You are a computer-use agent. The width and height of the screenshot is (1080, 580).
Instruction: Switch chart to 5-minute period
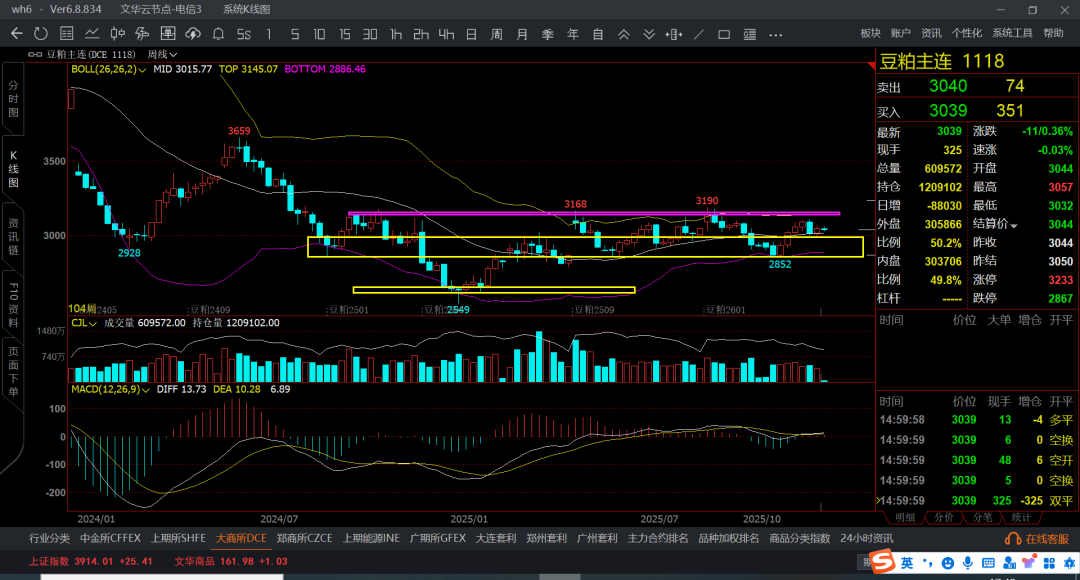point(294,34)
